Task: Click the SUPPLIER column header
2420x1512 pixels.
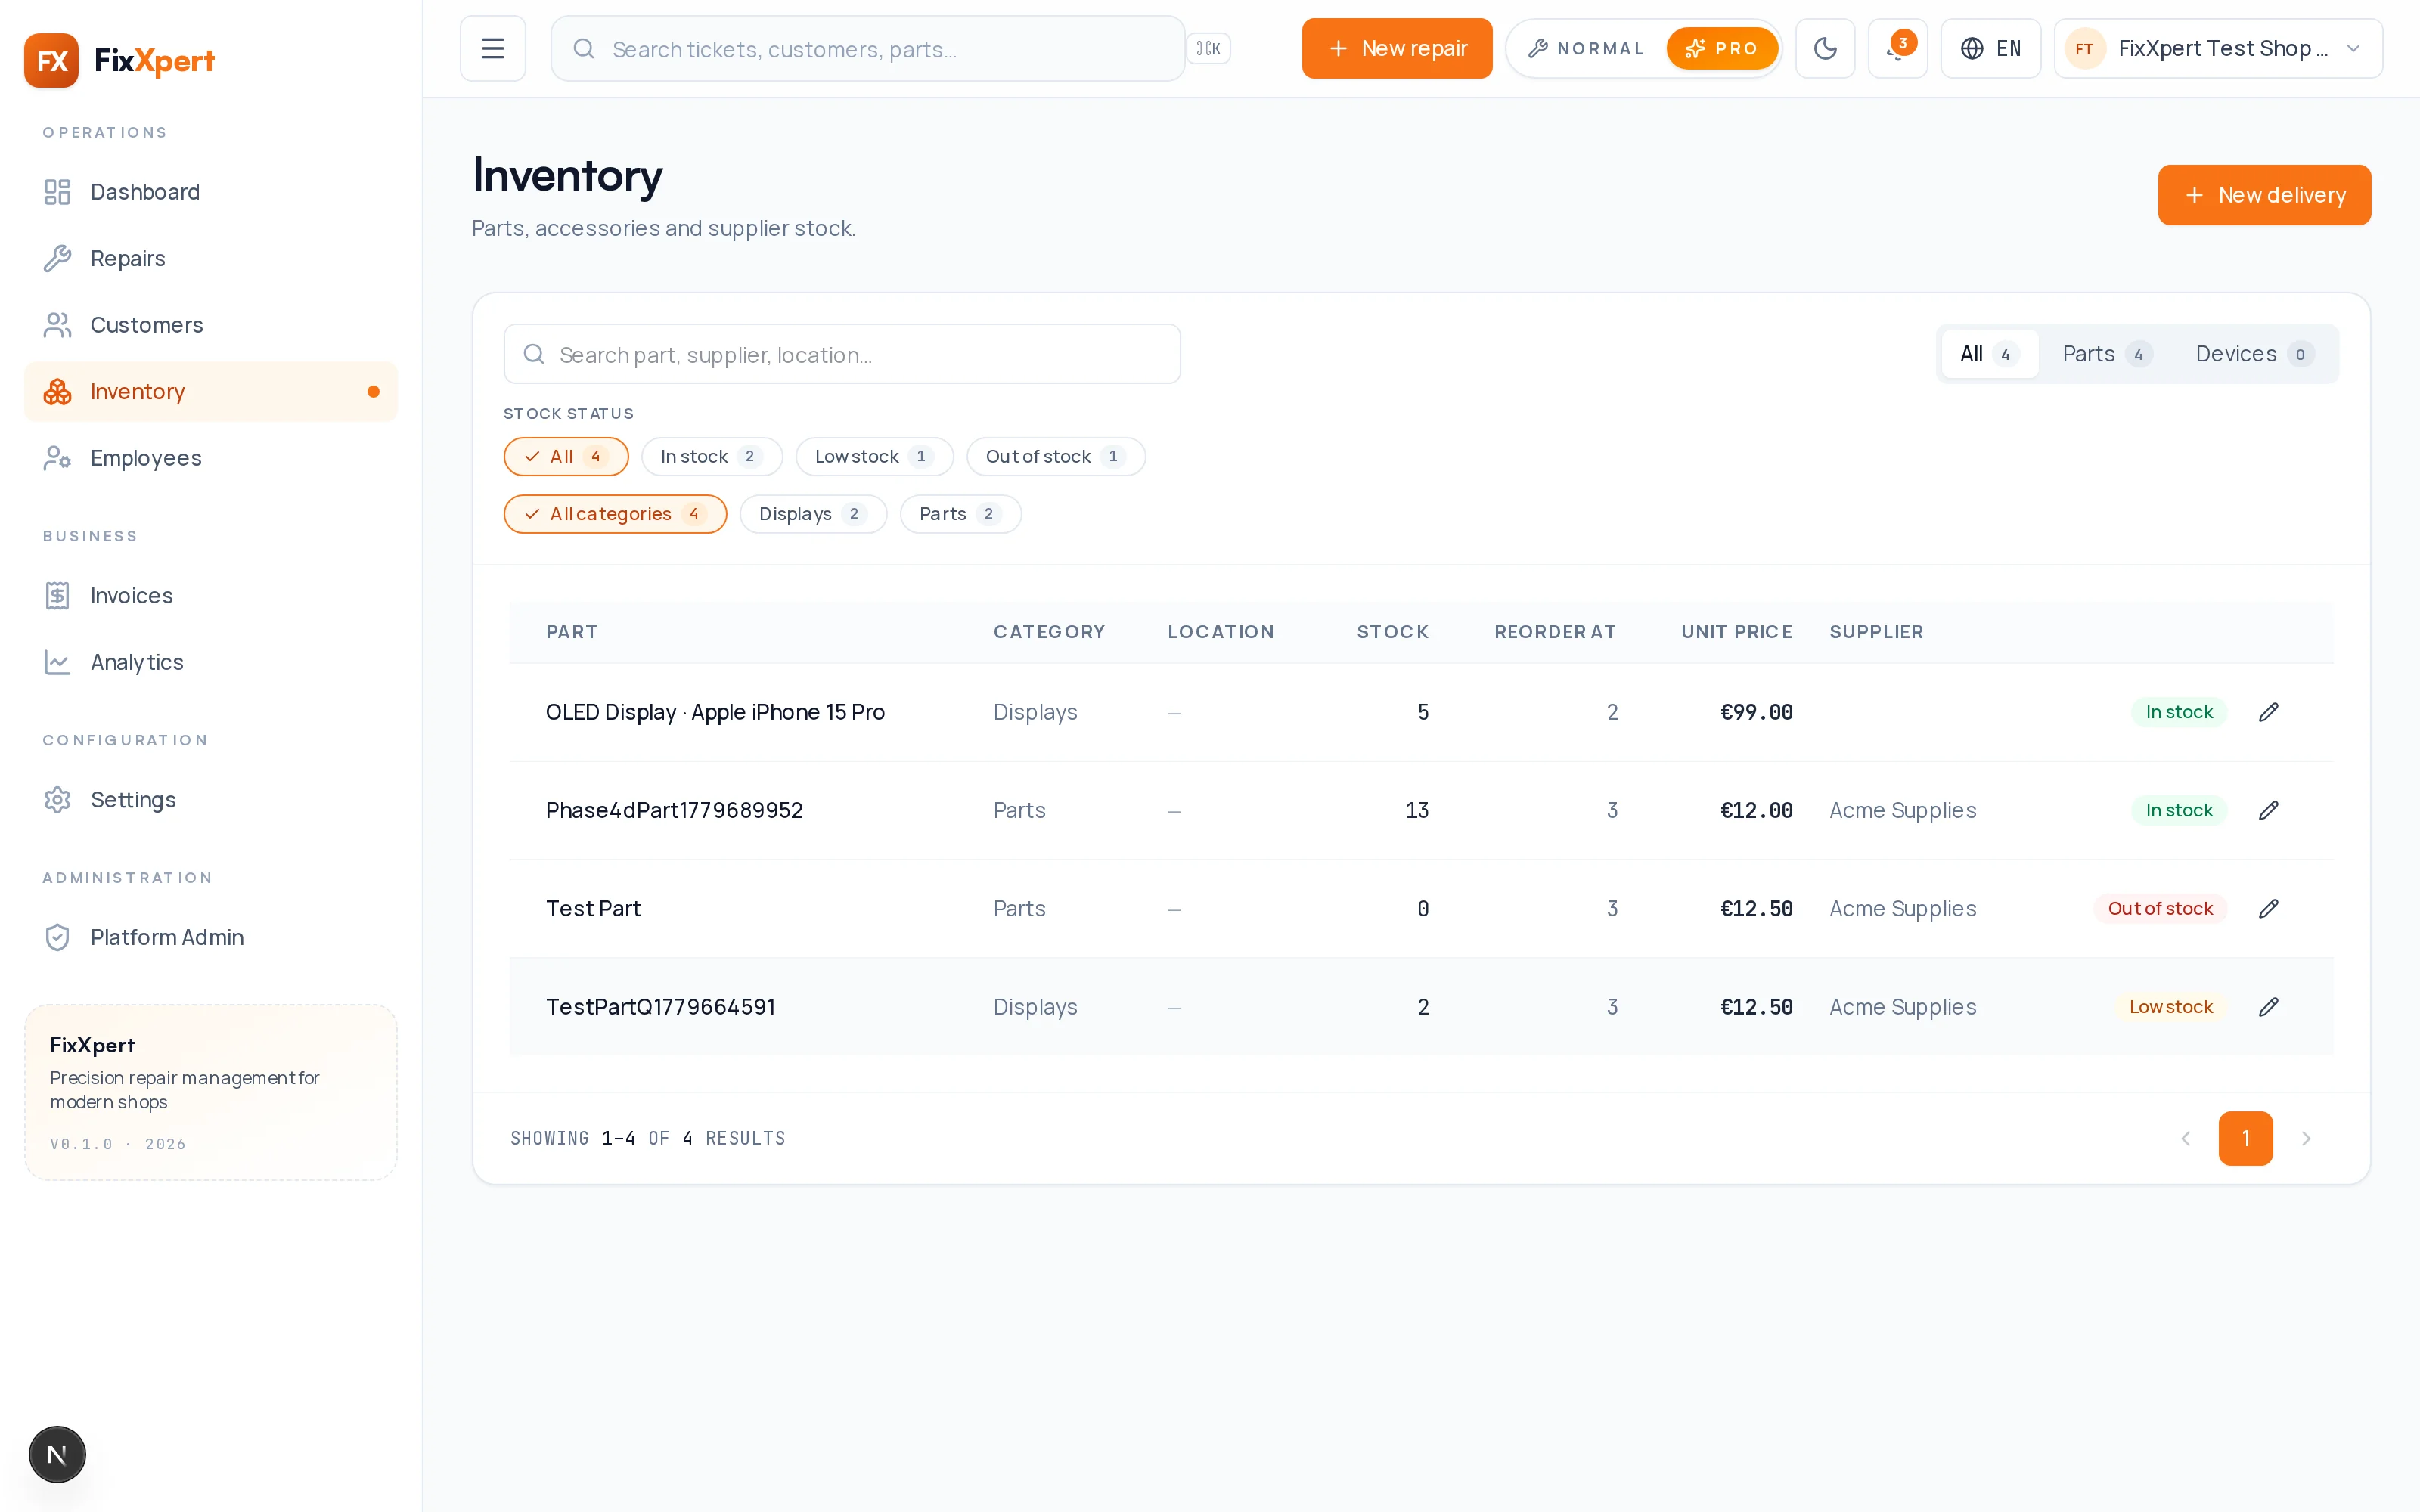Action: pyautogui.click(x=1876, y=632)
